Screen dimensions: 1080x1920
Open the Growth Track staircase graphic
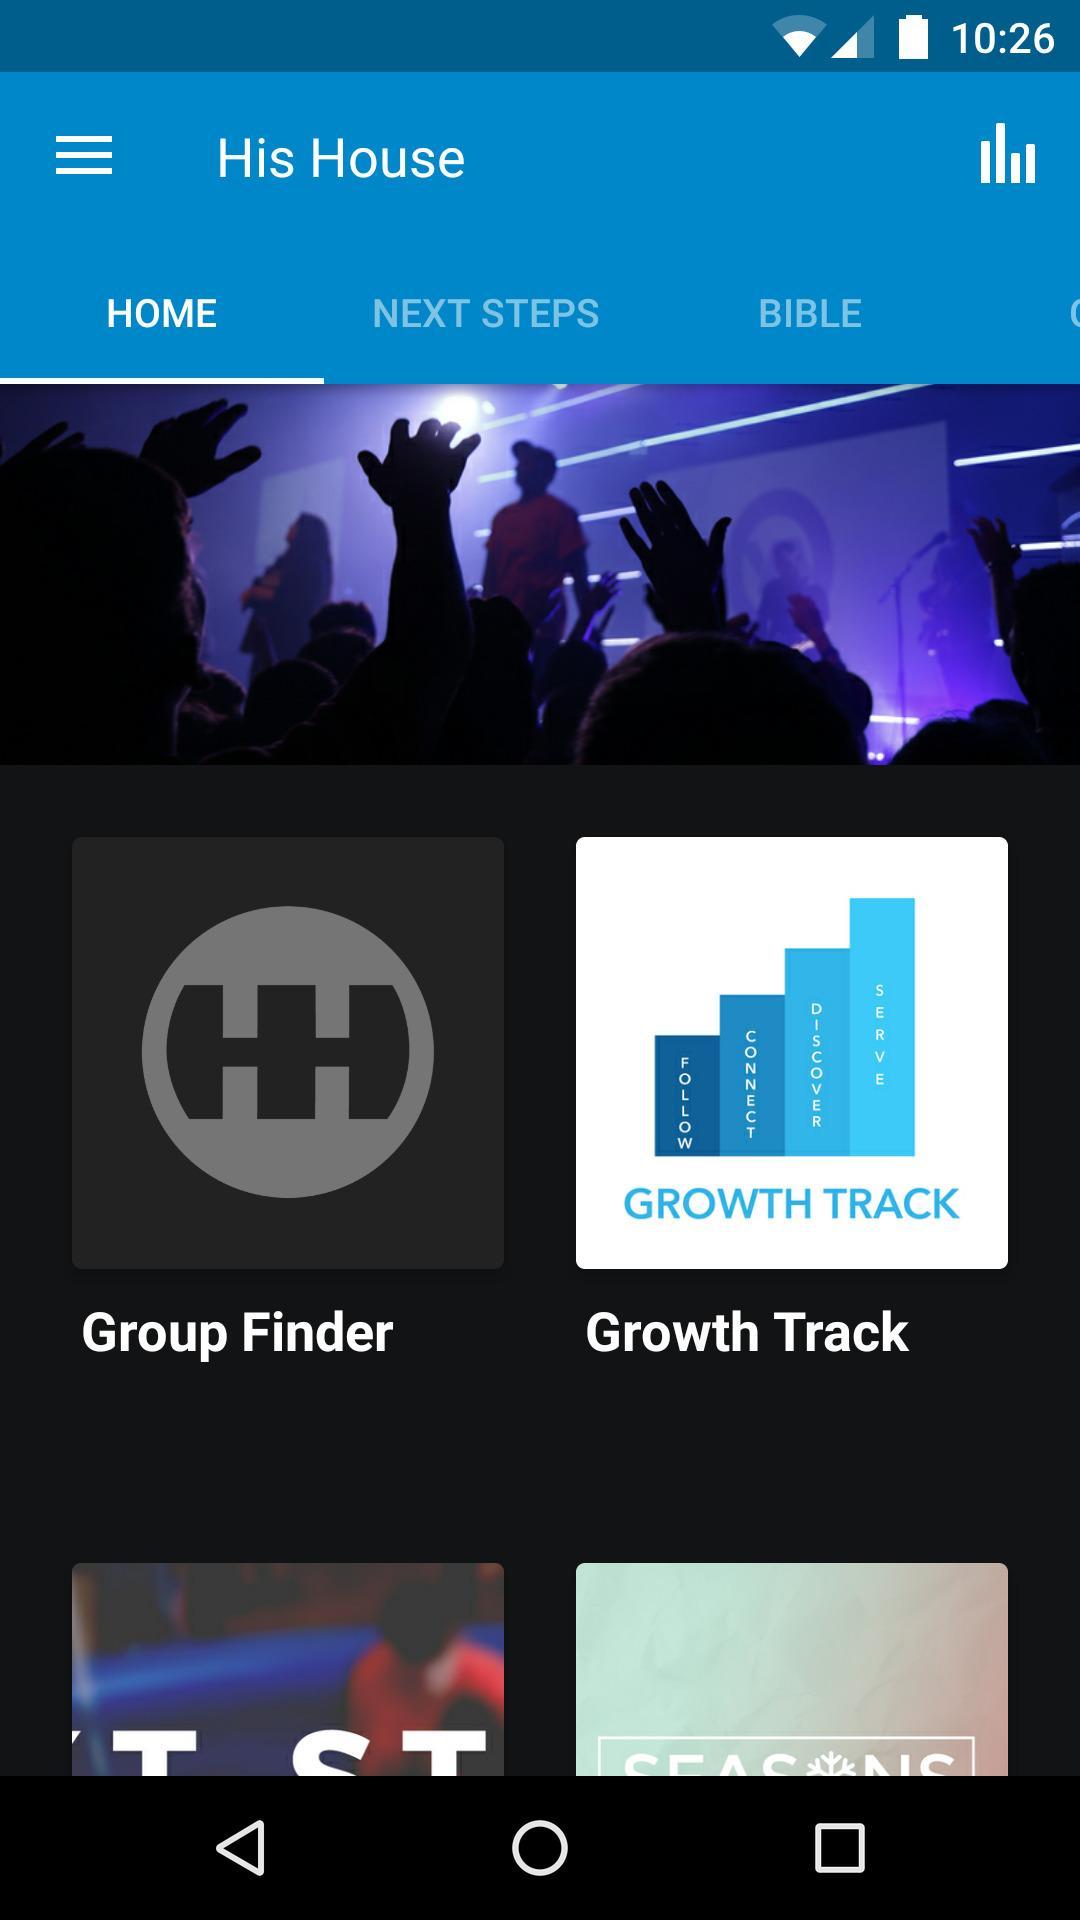[x=792, y=1053]
